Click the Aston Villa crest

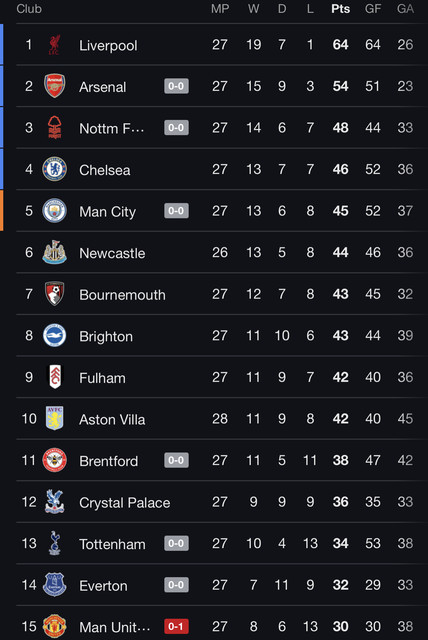pyautogui.click(x=54, y=418)
